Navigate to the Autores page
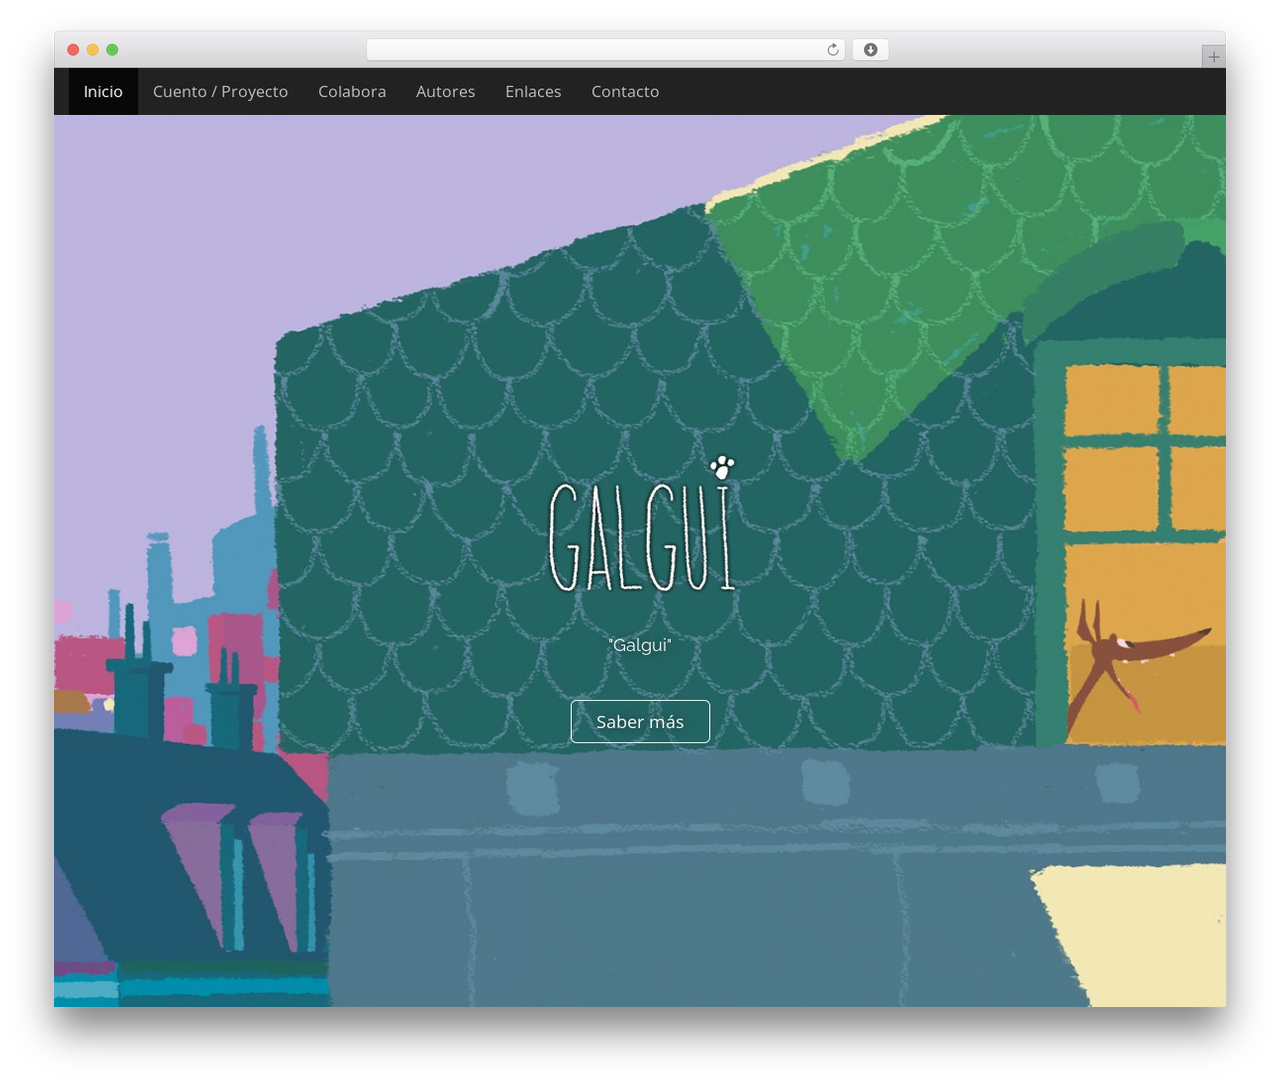Viewport: 1280px width, 1084px height. [x=445, y=91]
